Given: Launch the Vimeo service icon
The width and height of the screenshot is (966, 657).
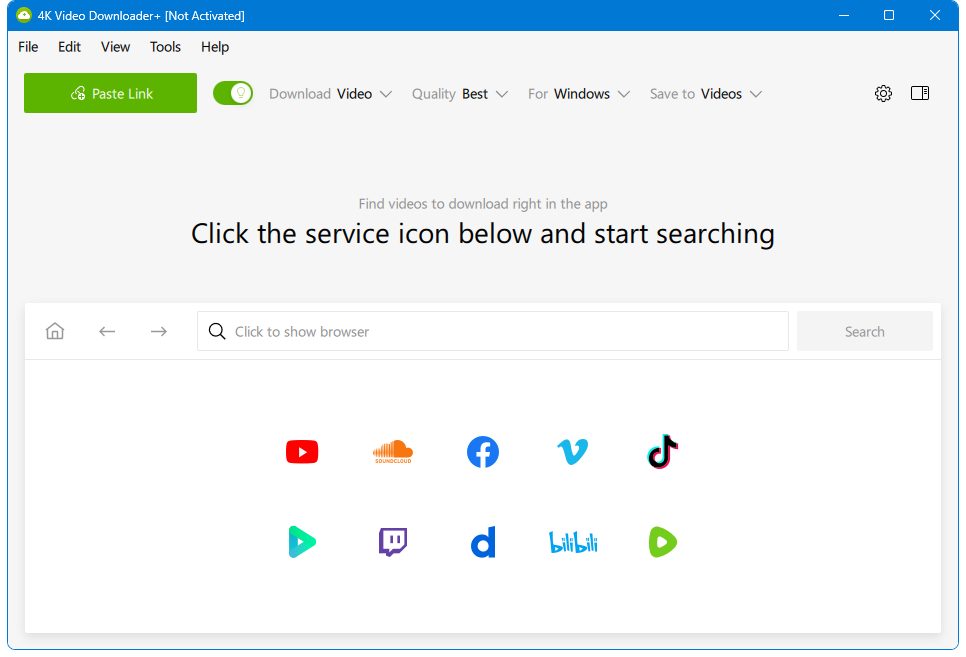Looking at the screenshot, I should click(x=572, y=452).
